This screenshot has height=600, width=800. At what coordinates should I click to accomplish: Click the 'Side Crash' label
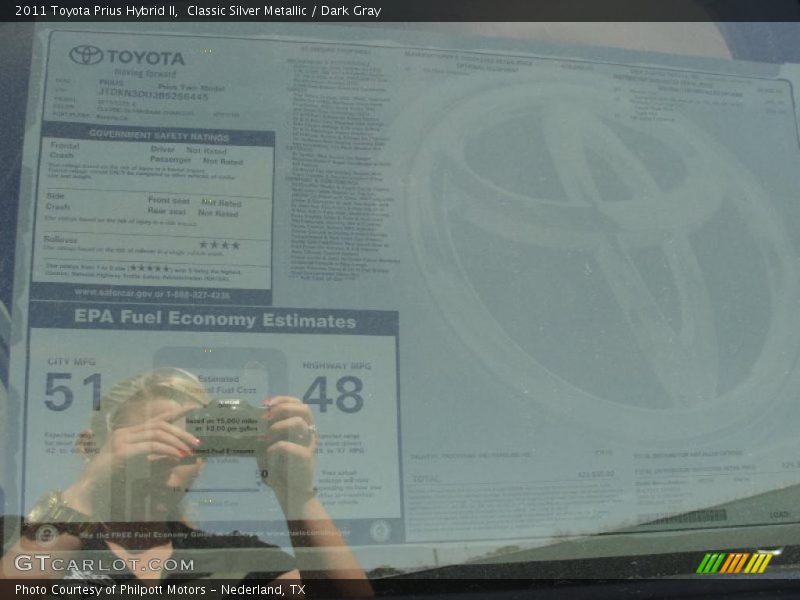tap(57, 201)
